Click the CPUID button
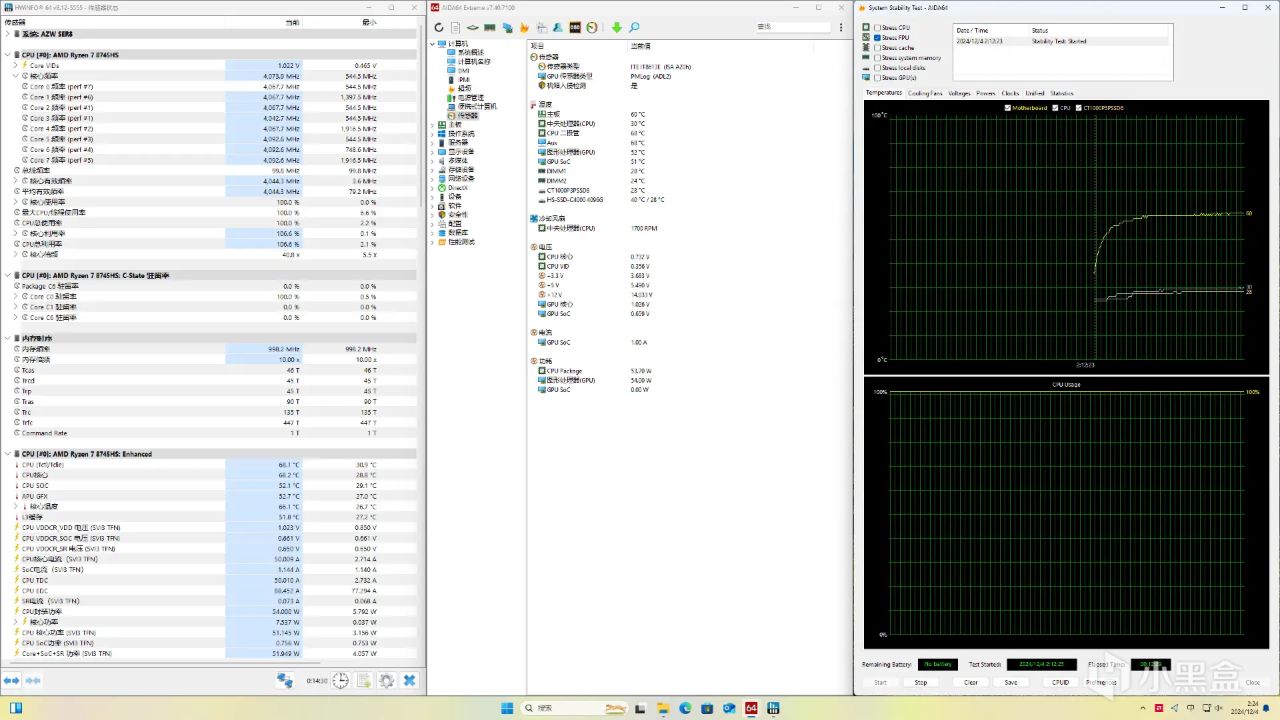 (x=1060, y=682)
